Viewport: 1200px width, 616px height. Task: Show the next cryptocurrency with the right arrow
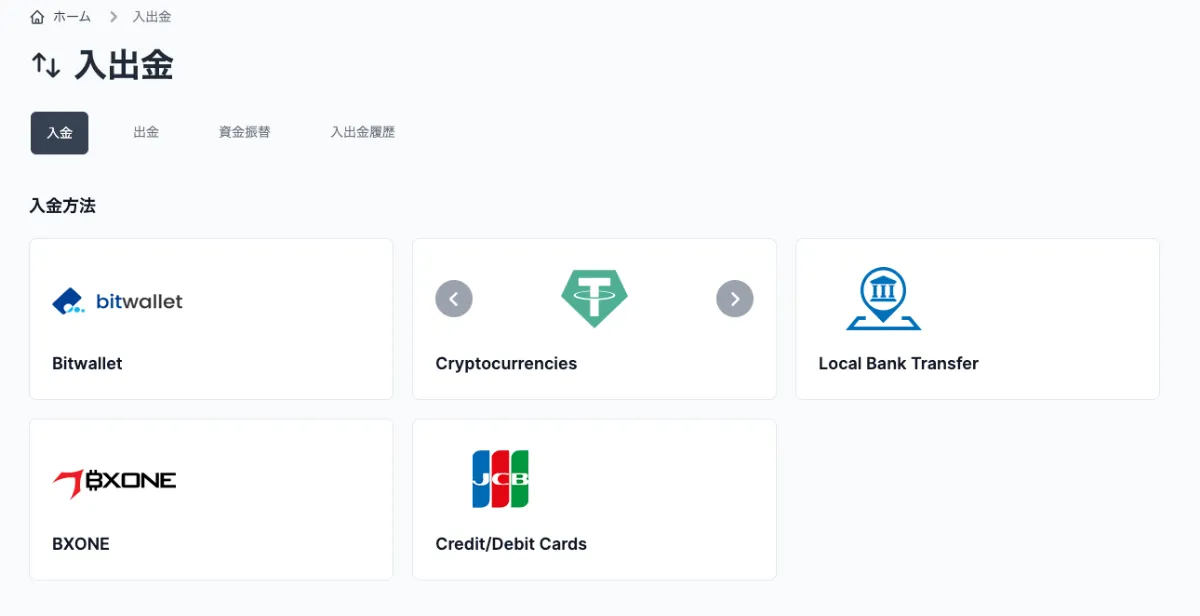[x=735, y=298]
